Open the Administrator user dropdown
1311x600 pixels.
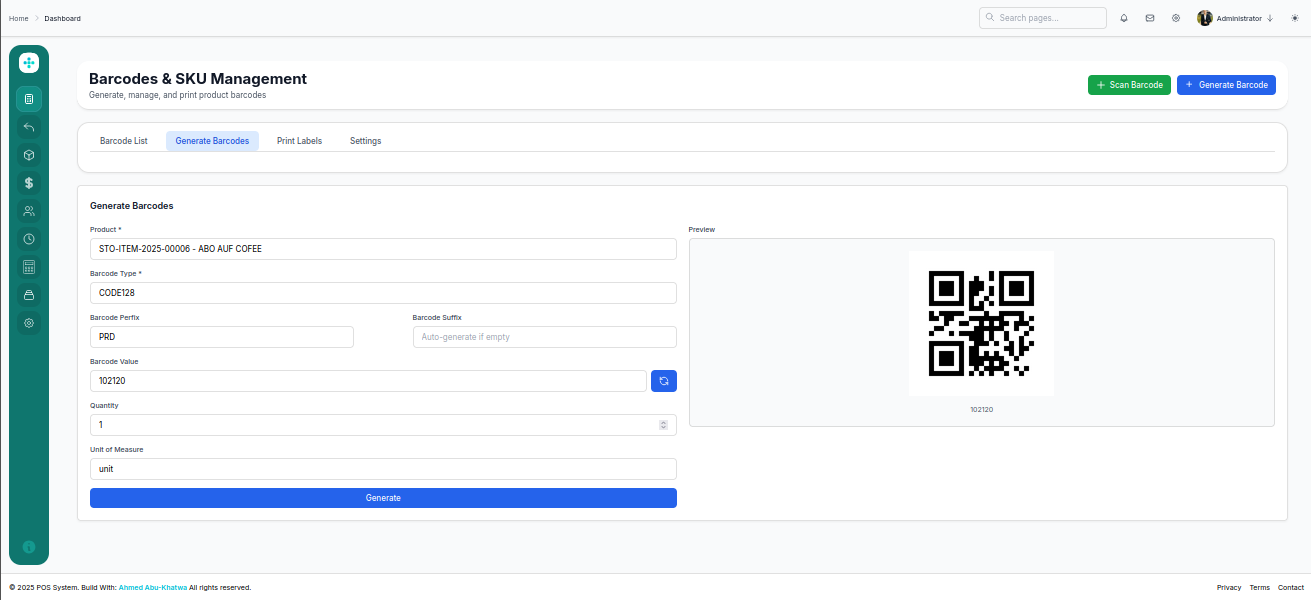click(x=1235, y=18)
